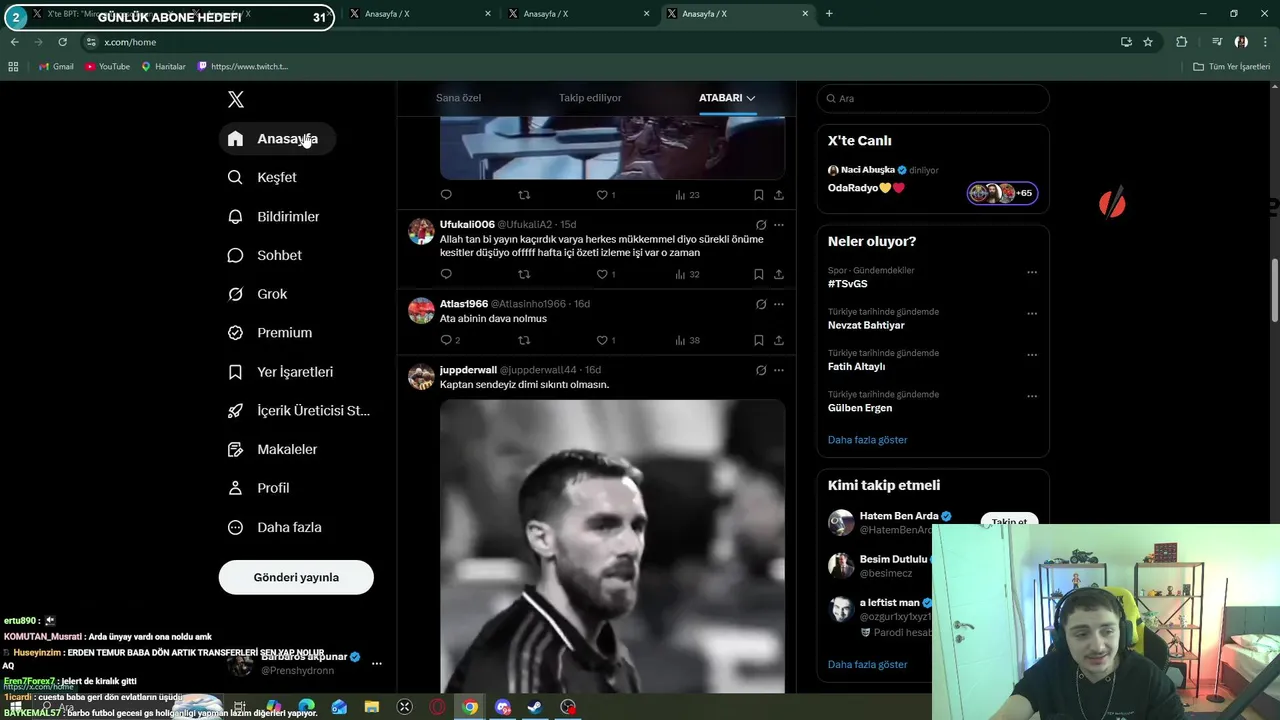The height and width of the screenshot is (720, 1280).
Task: Bookmark this page with star icon
Action: 1148,42
